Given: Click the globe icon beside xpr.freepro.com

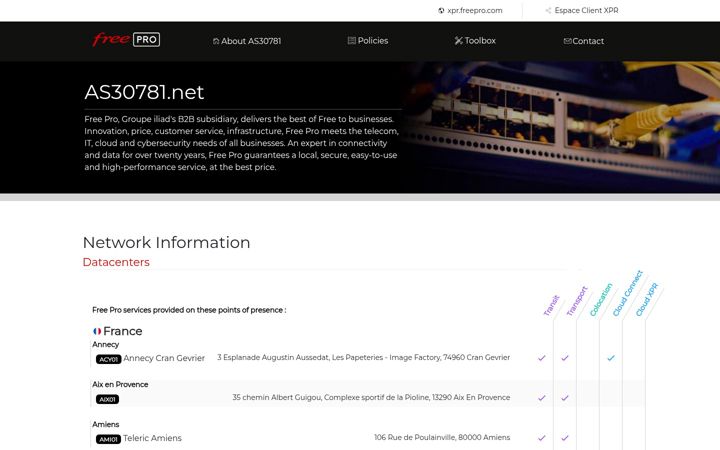Looking at the screenshot, I should (441, 11).
